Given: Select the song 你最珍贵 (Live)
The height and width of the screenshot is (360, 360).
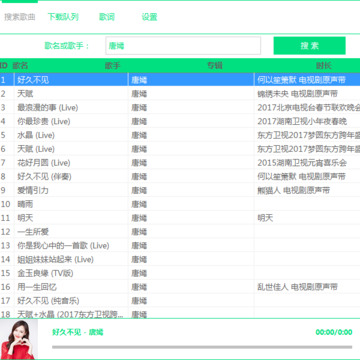Looking at the screenshot, I should (x=44, y=121).
